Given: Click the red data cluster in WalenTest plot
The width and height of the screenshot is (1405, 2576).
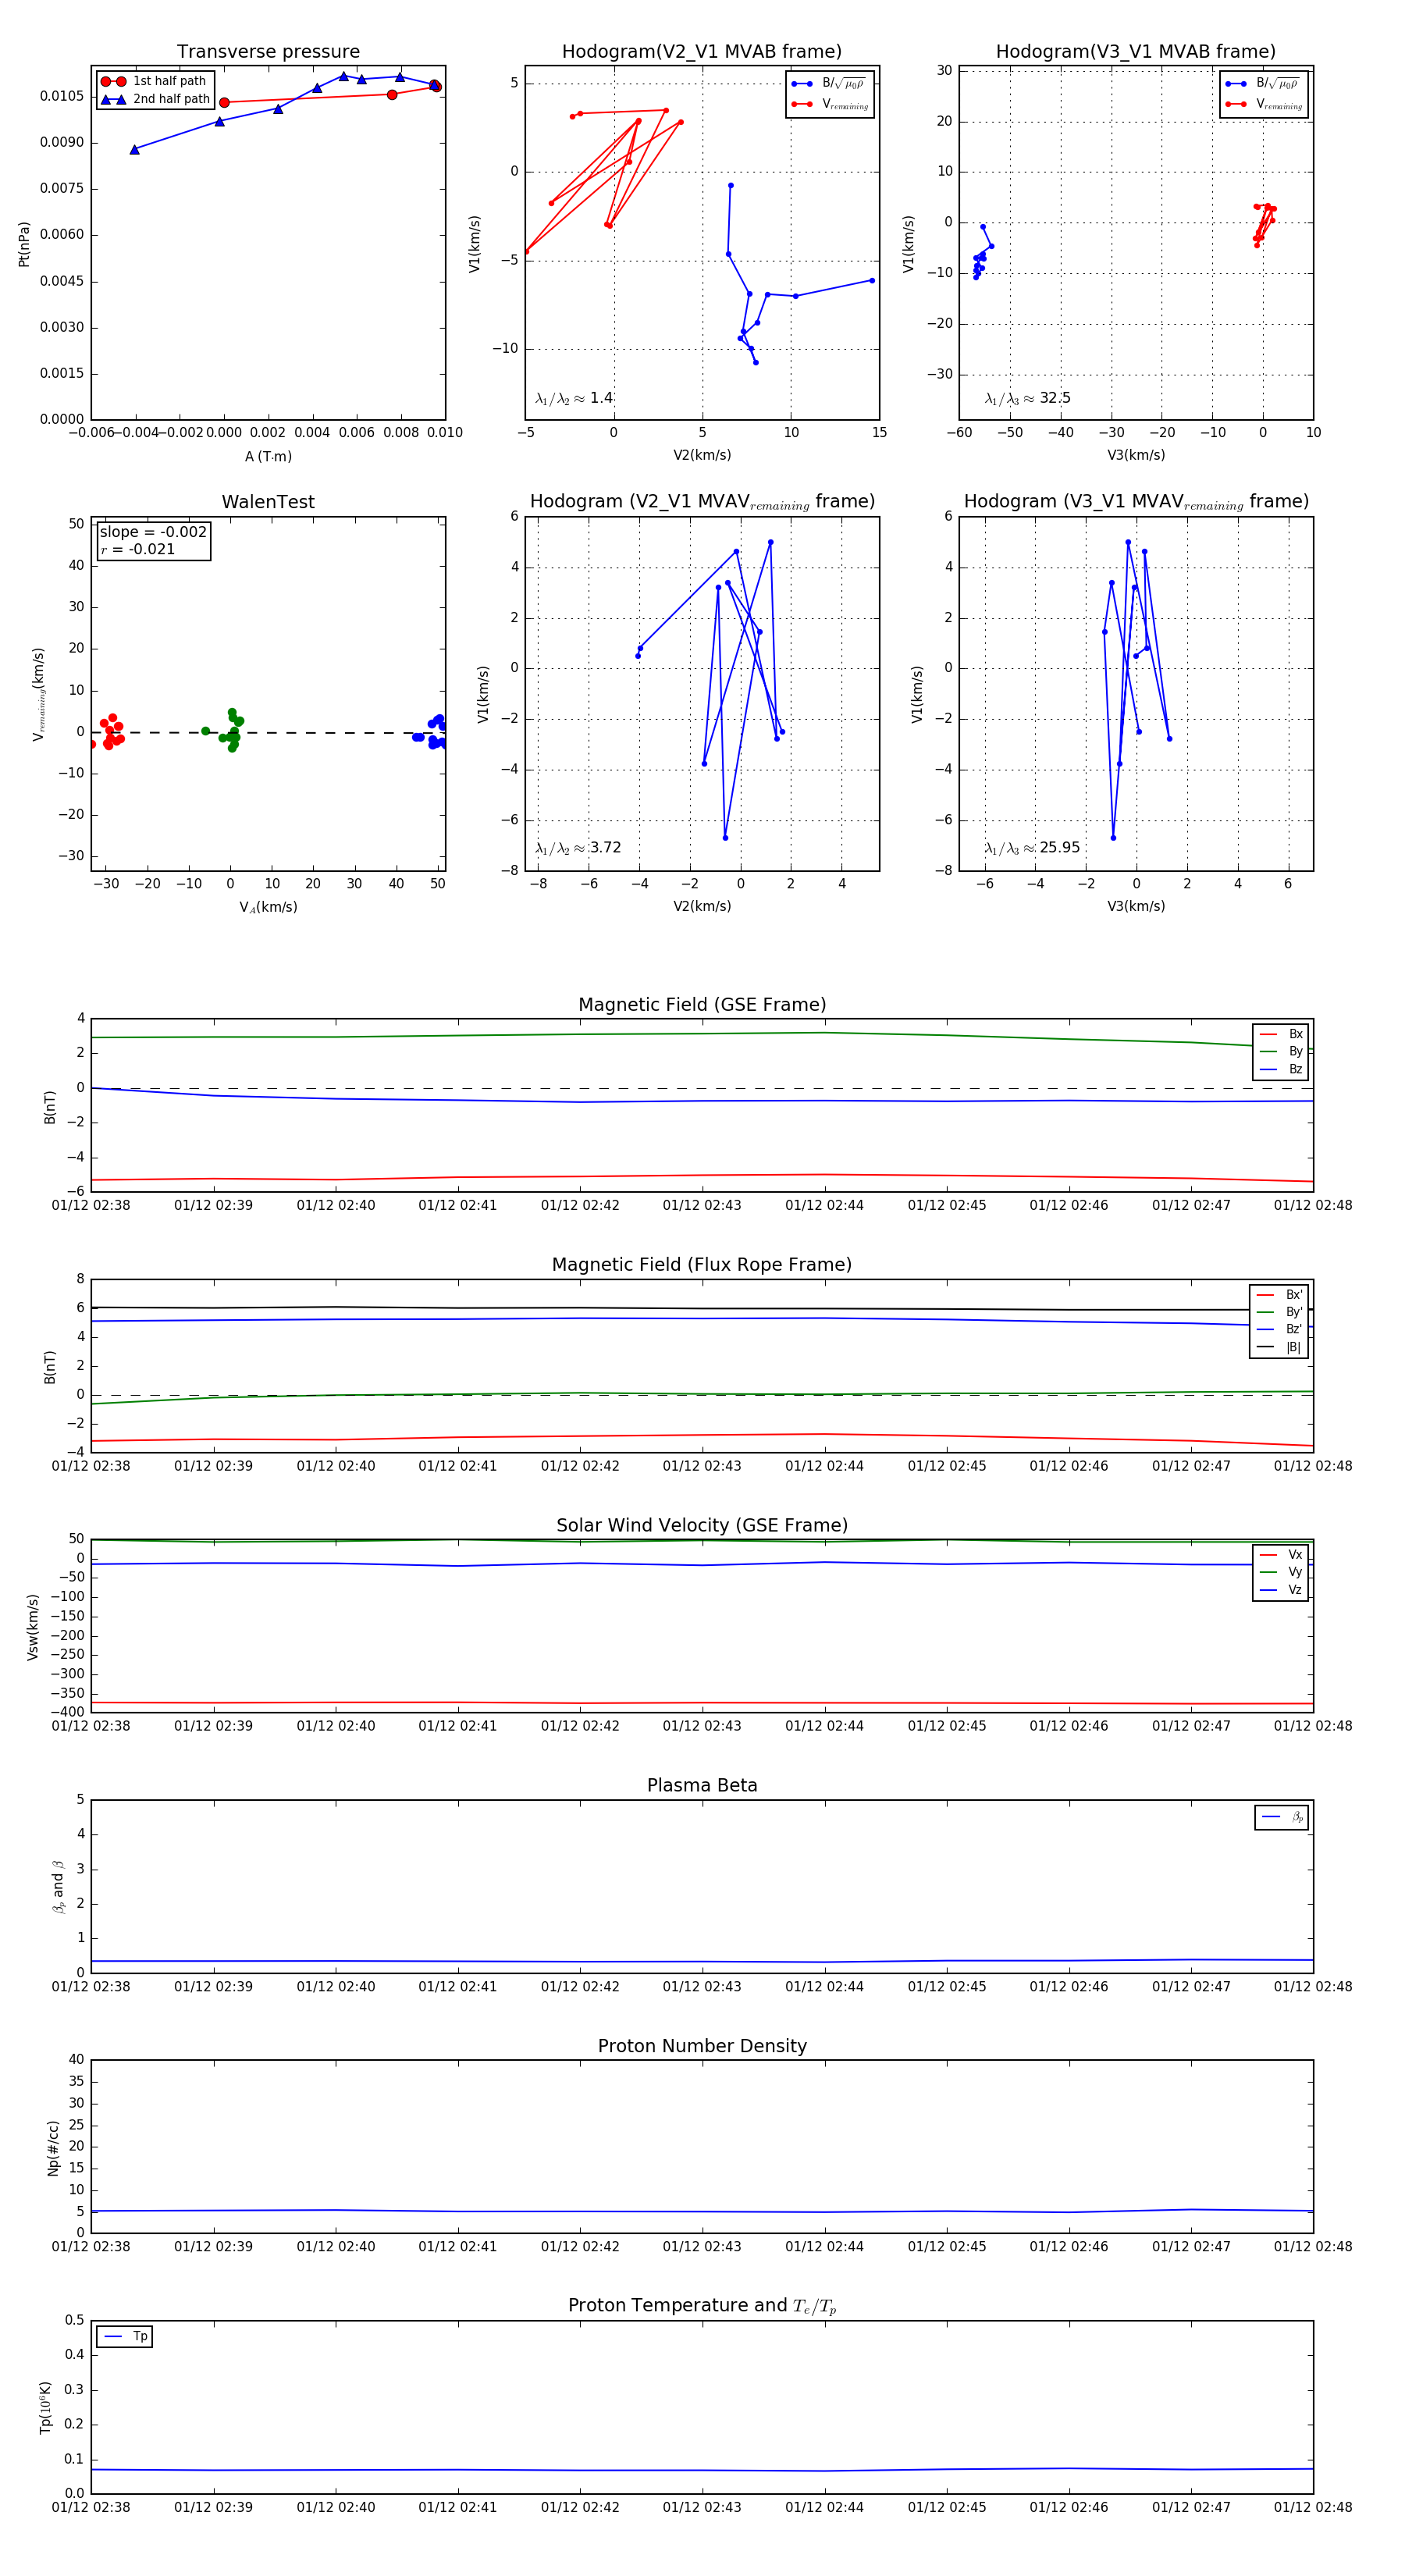Looking at the screenshot, I should [108, 732].
